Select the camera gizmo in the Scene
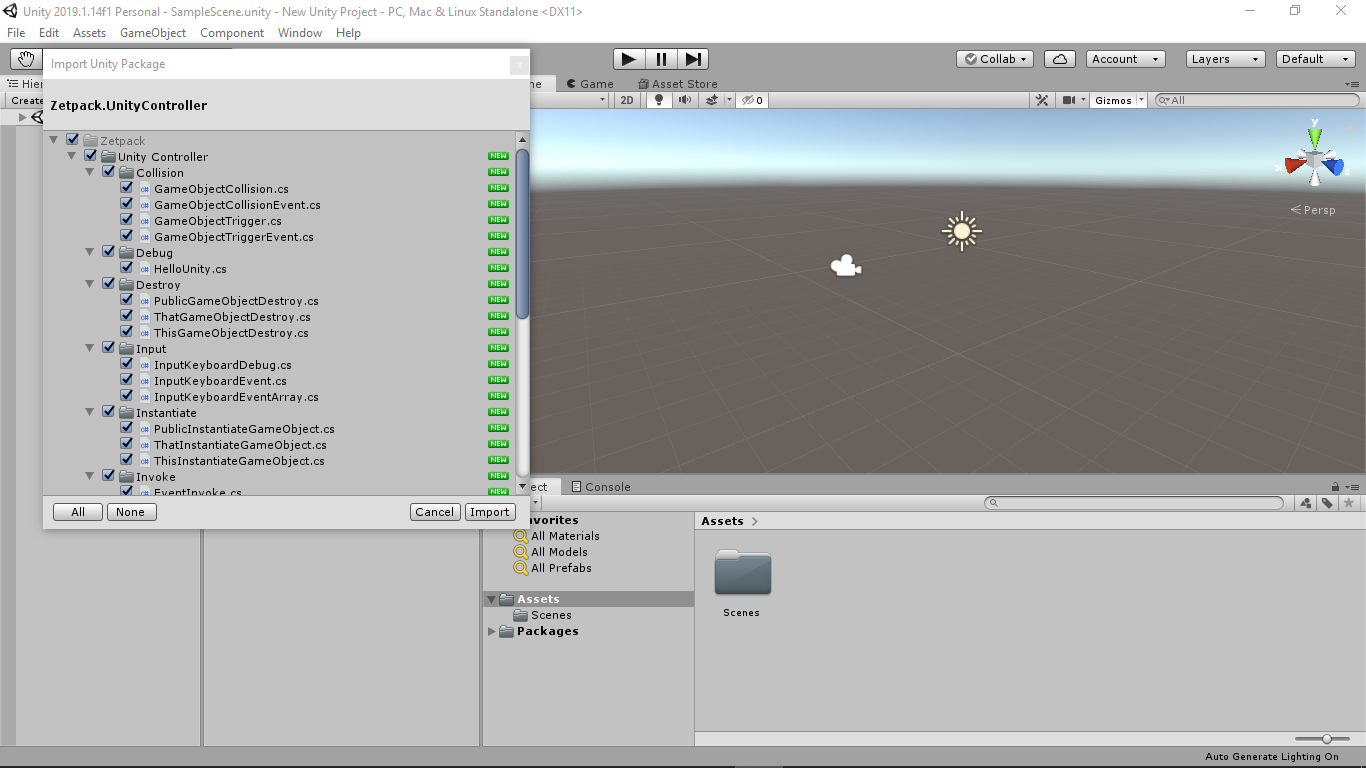This screenshot has width=1366, height=768. click(846, 266)
